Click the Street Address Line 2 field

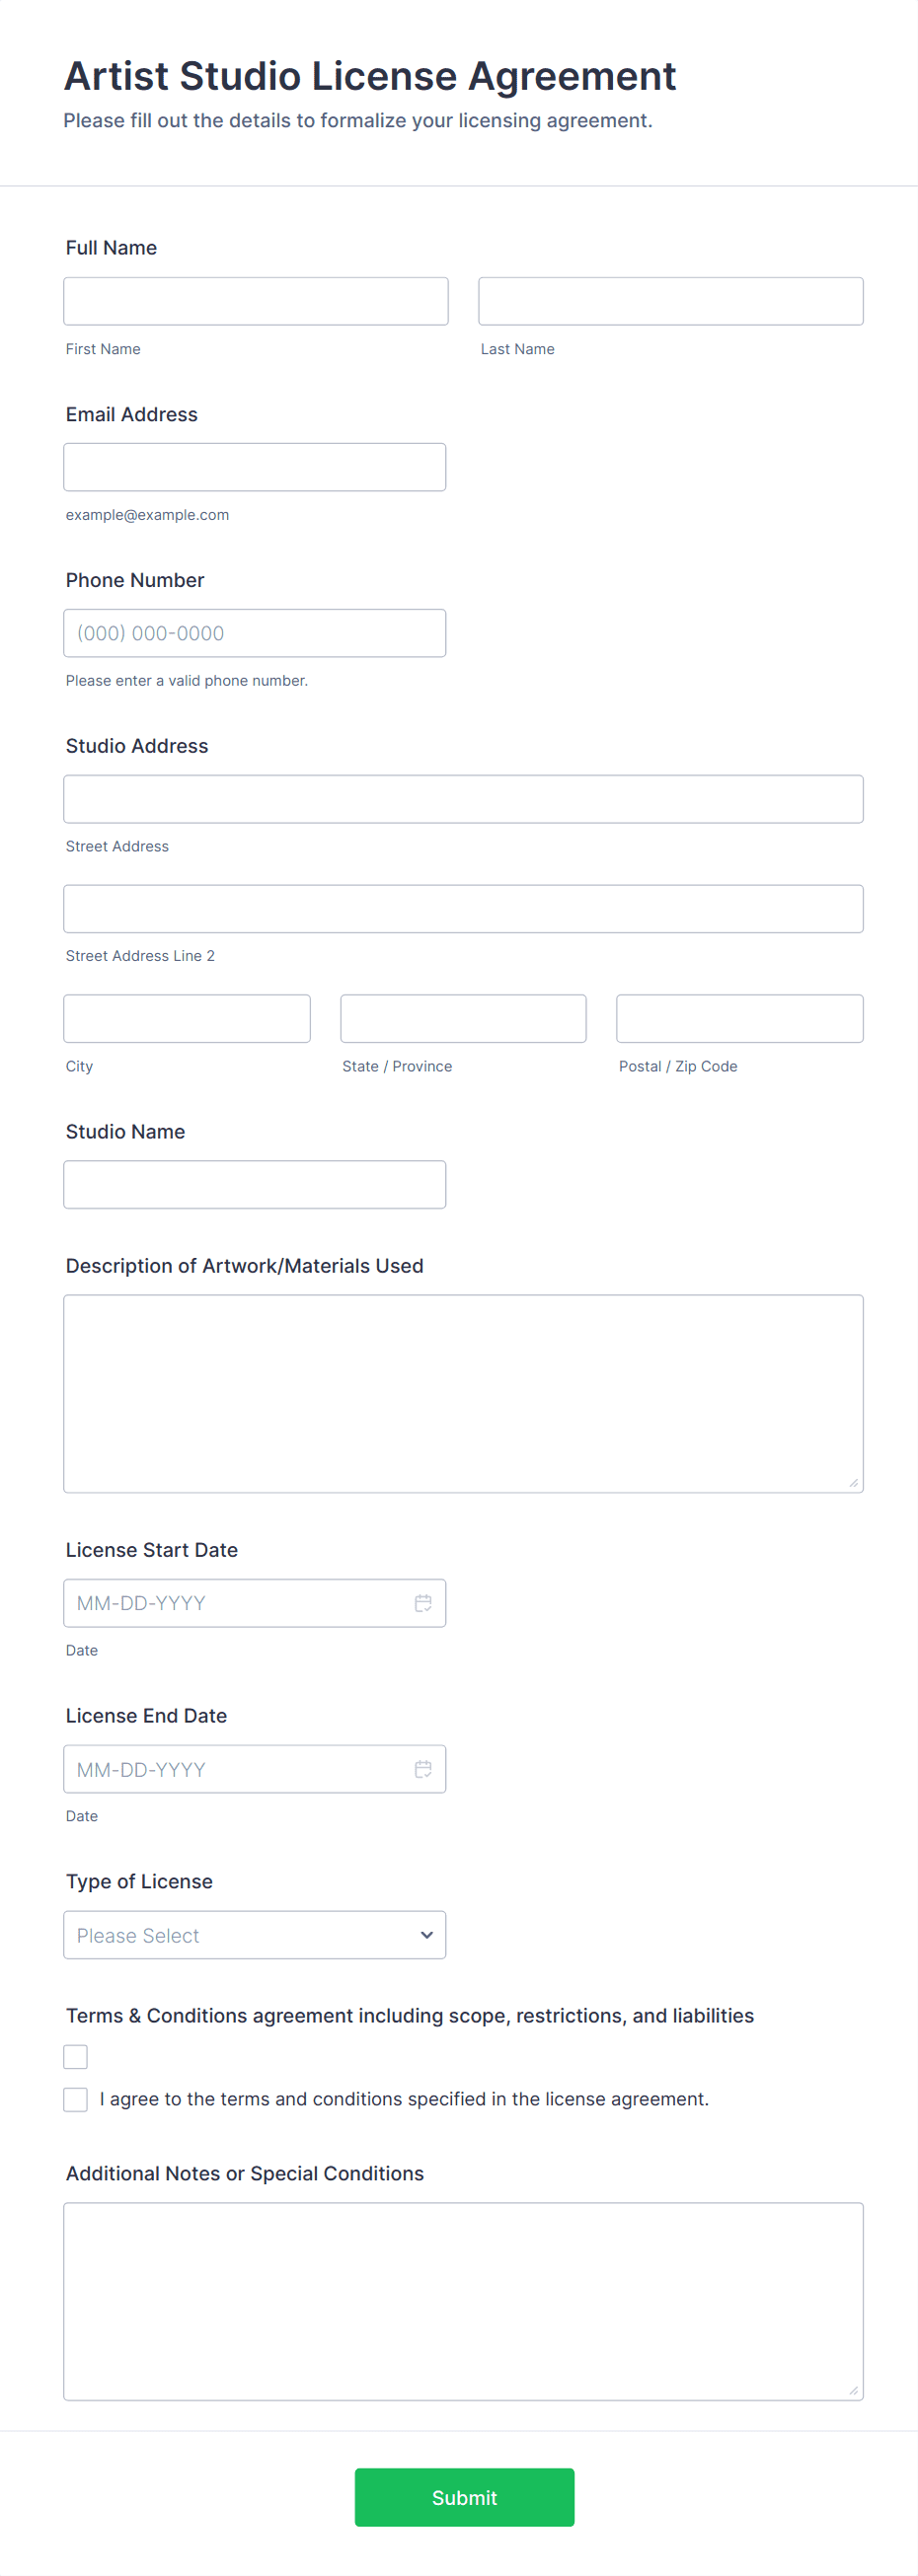(x=463, y=909)
